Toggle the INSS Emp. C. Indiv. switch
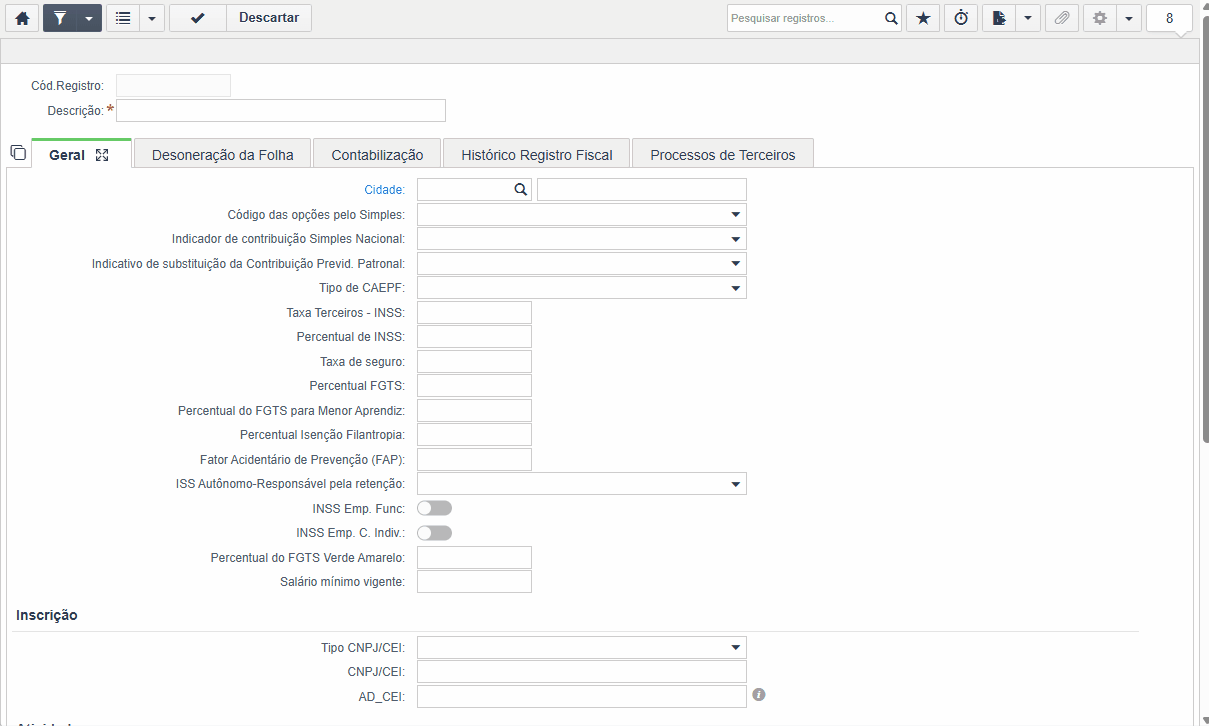 point(434,533)
